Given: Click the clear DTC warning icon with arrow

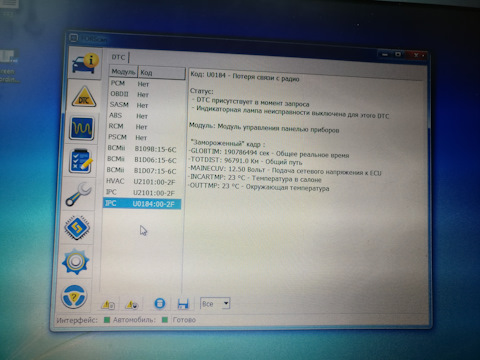Looking at the screenshot, I should (x=132, y=304).
